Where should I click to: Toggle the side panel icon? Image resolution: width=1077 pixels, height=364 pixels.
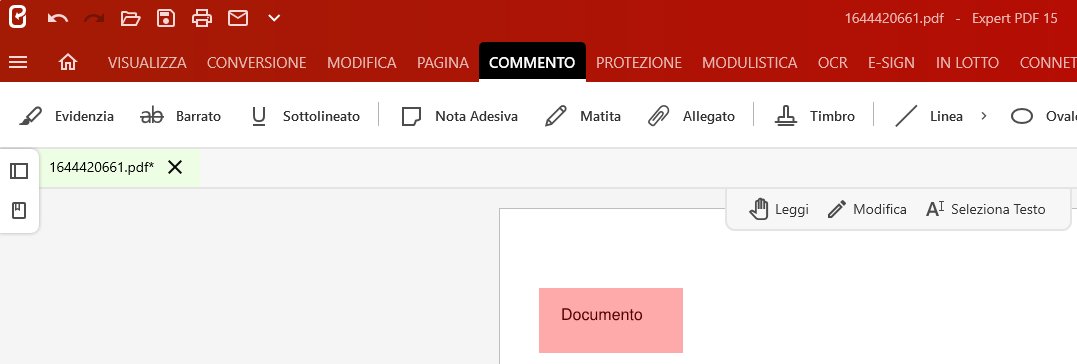19,171
